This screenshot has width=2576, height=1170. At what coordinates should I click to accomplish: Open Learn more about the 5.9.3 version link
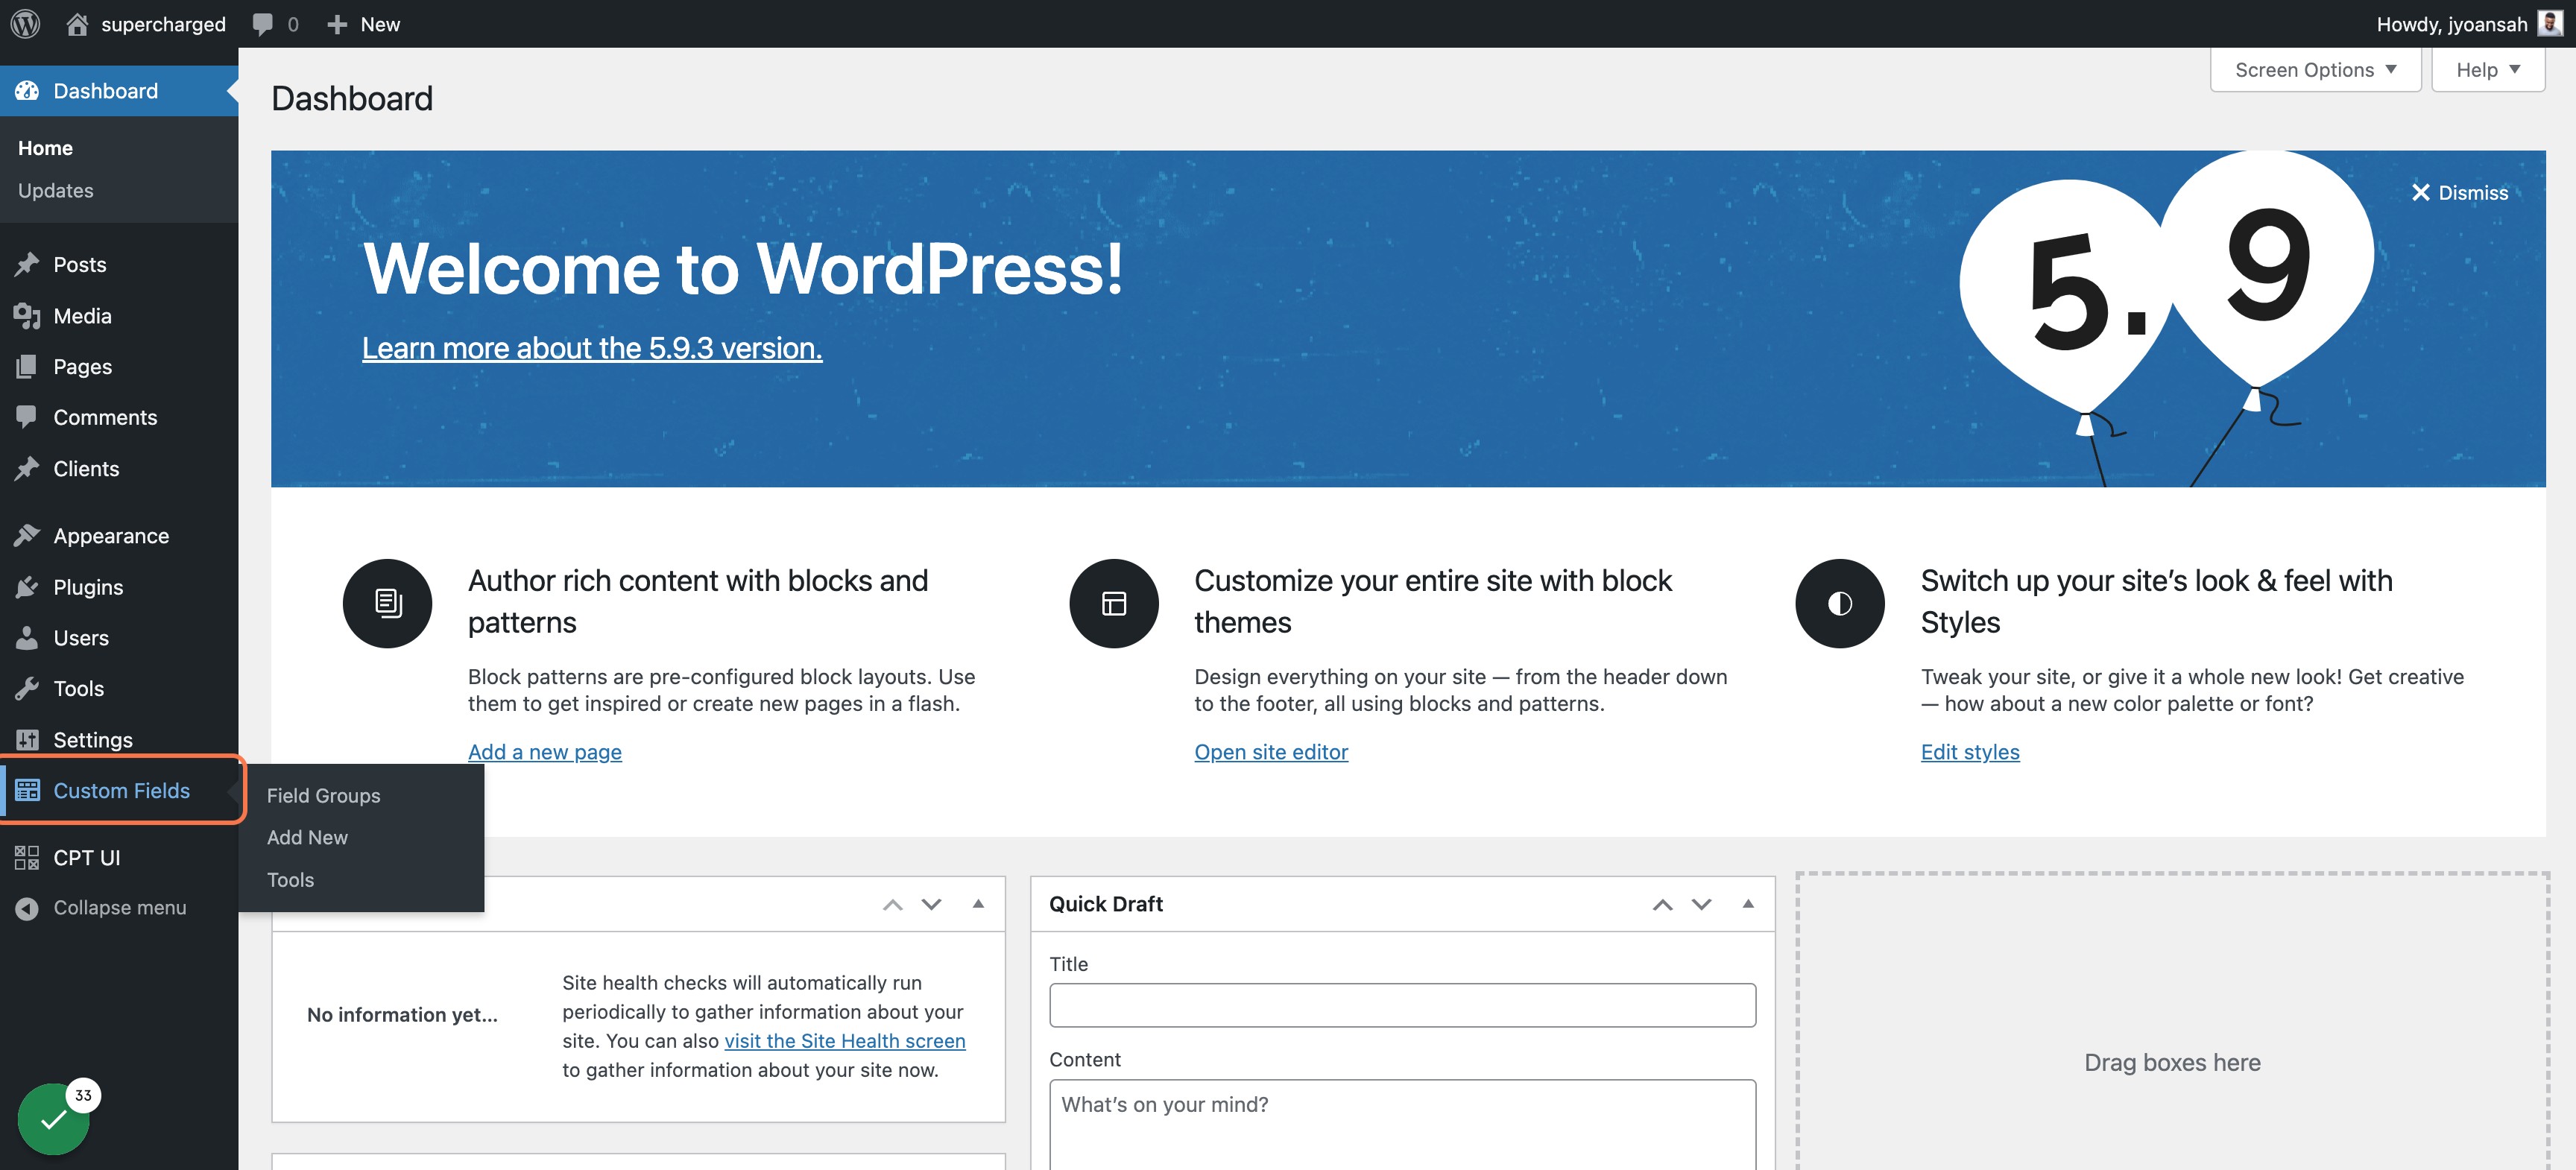pyautogui.click(x=592, y=347)
